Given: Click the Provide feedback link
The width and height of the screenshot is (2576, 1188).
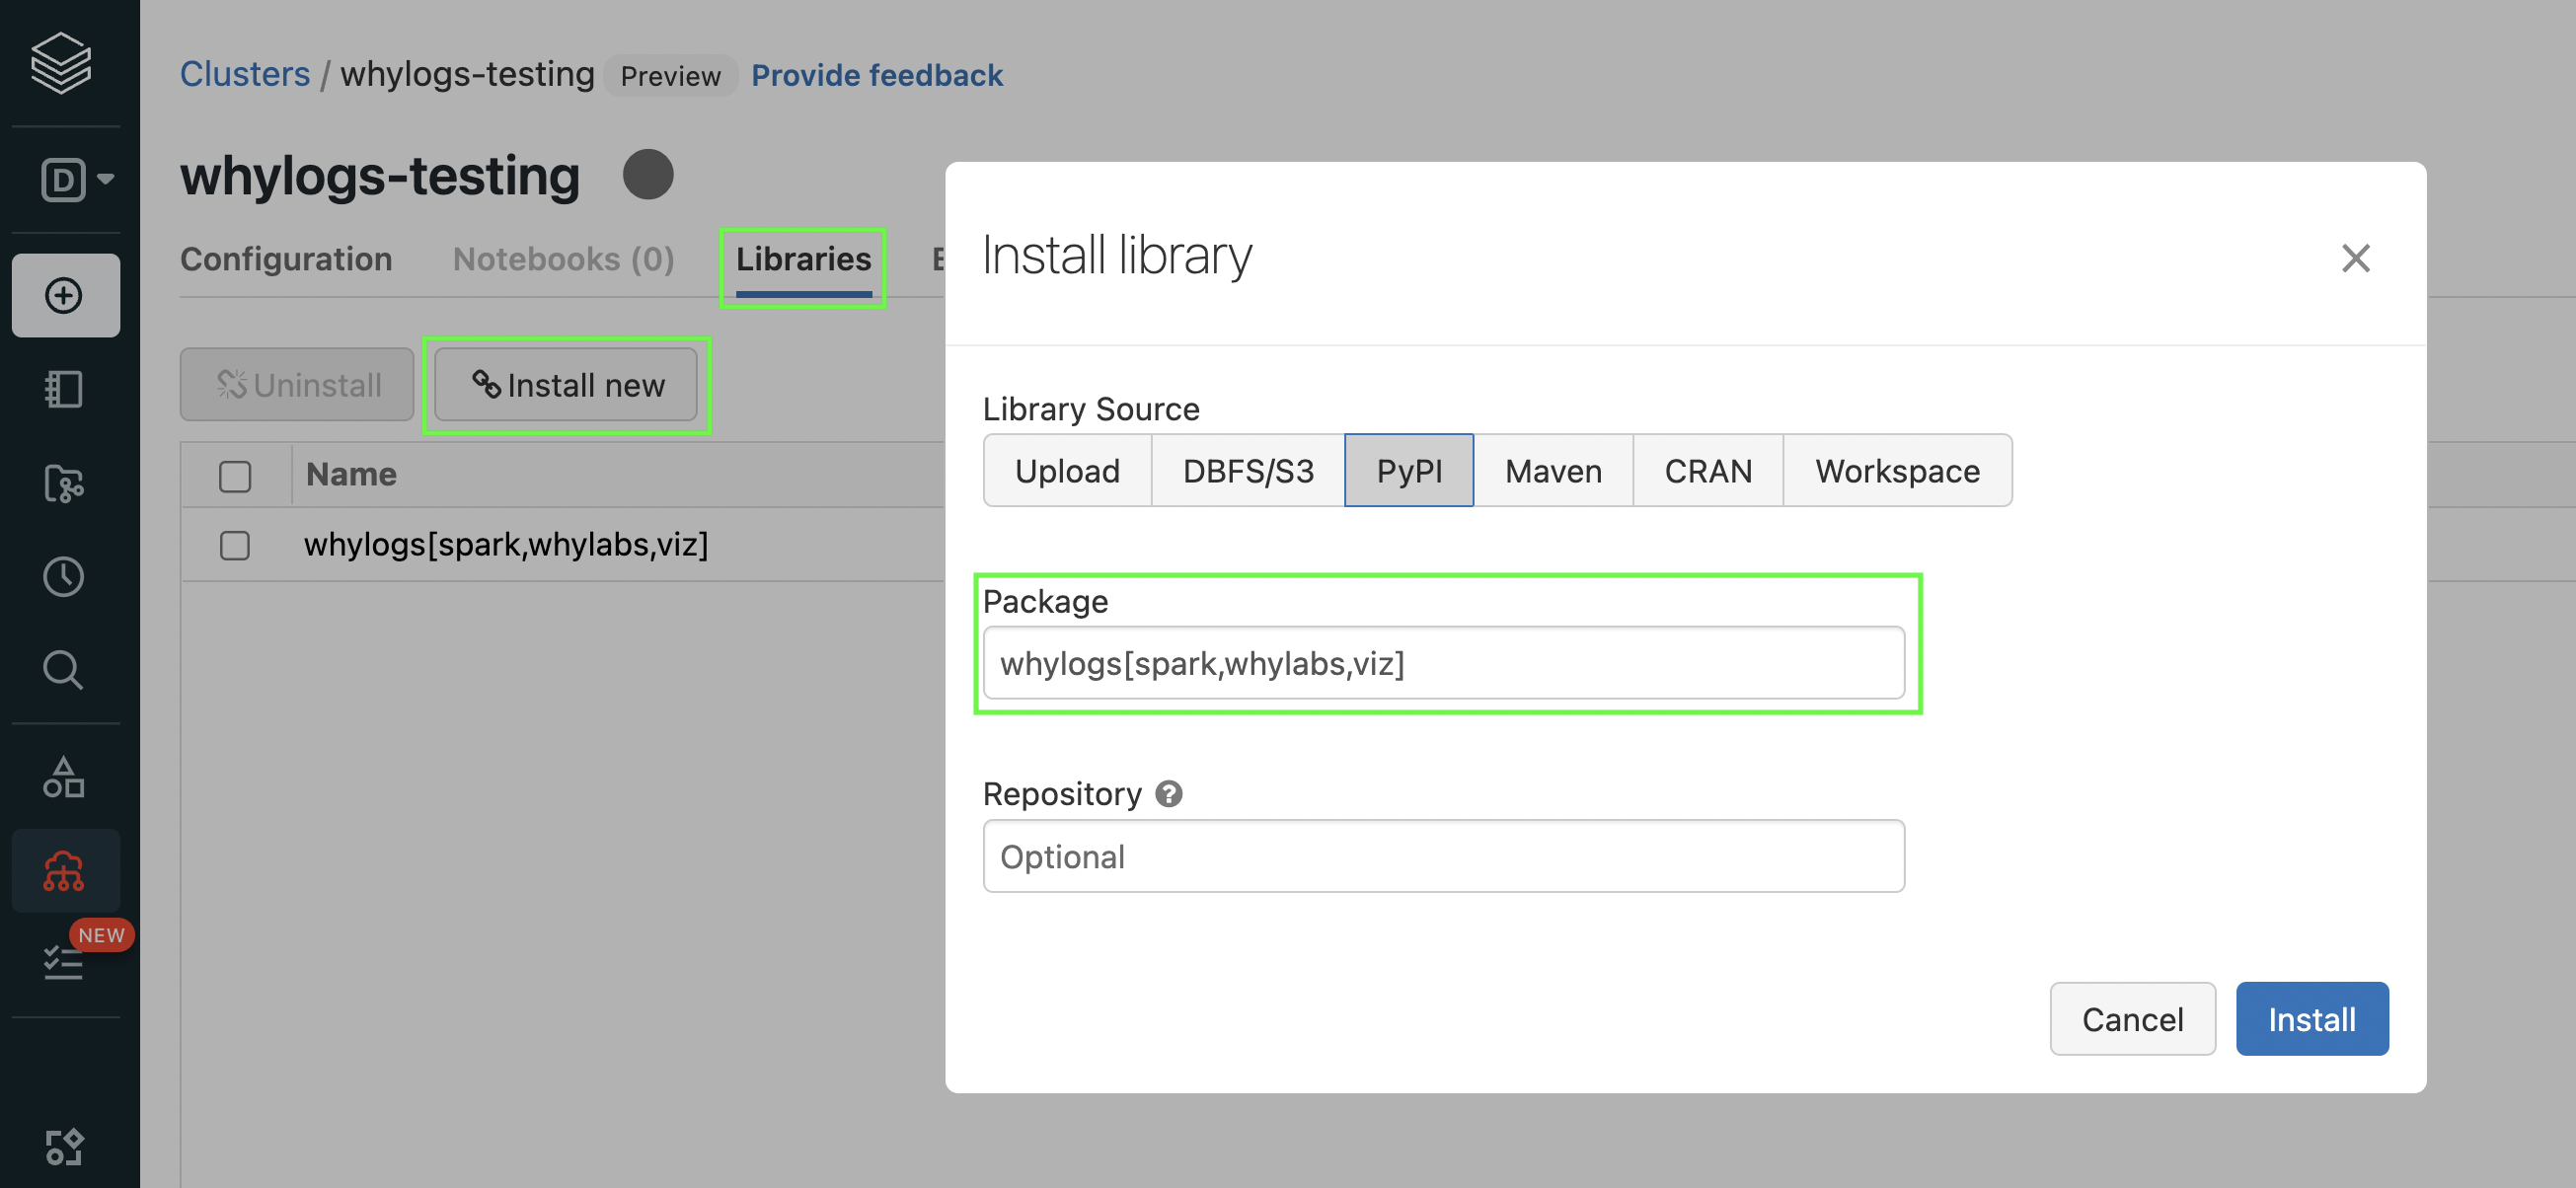Looking at the screenshot, I should click(877, 74).
